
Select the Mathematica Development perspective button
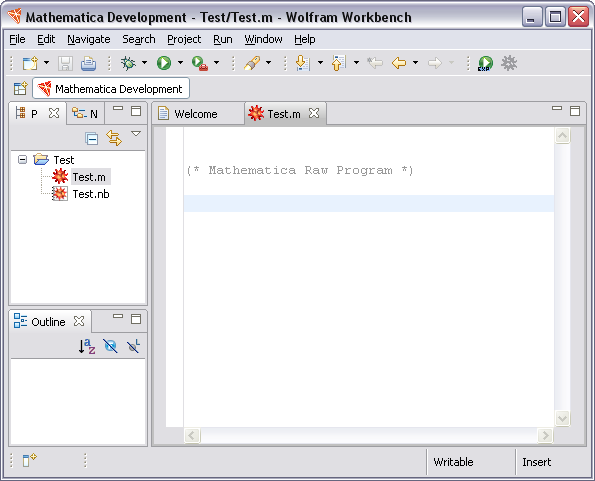[111, 89]
